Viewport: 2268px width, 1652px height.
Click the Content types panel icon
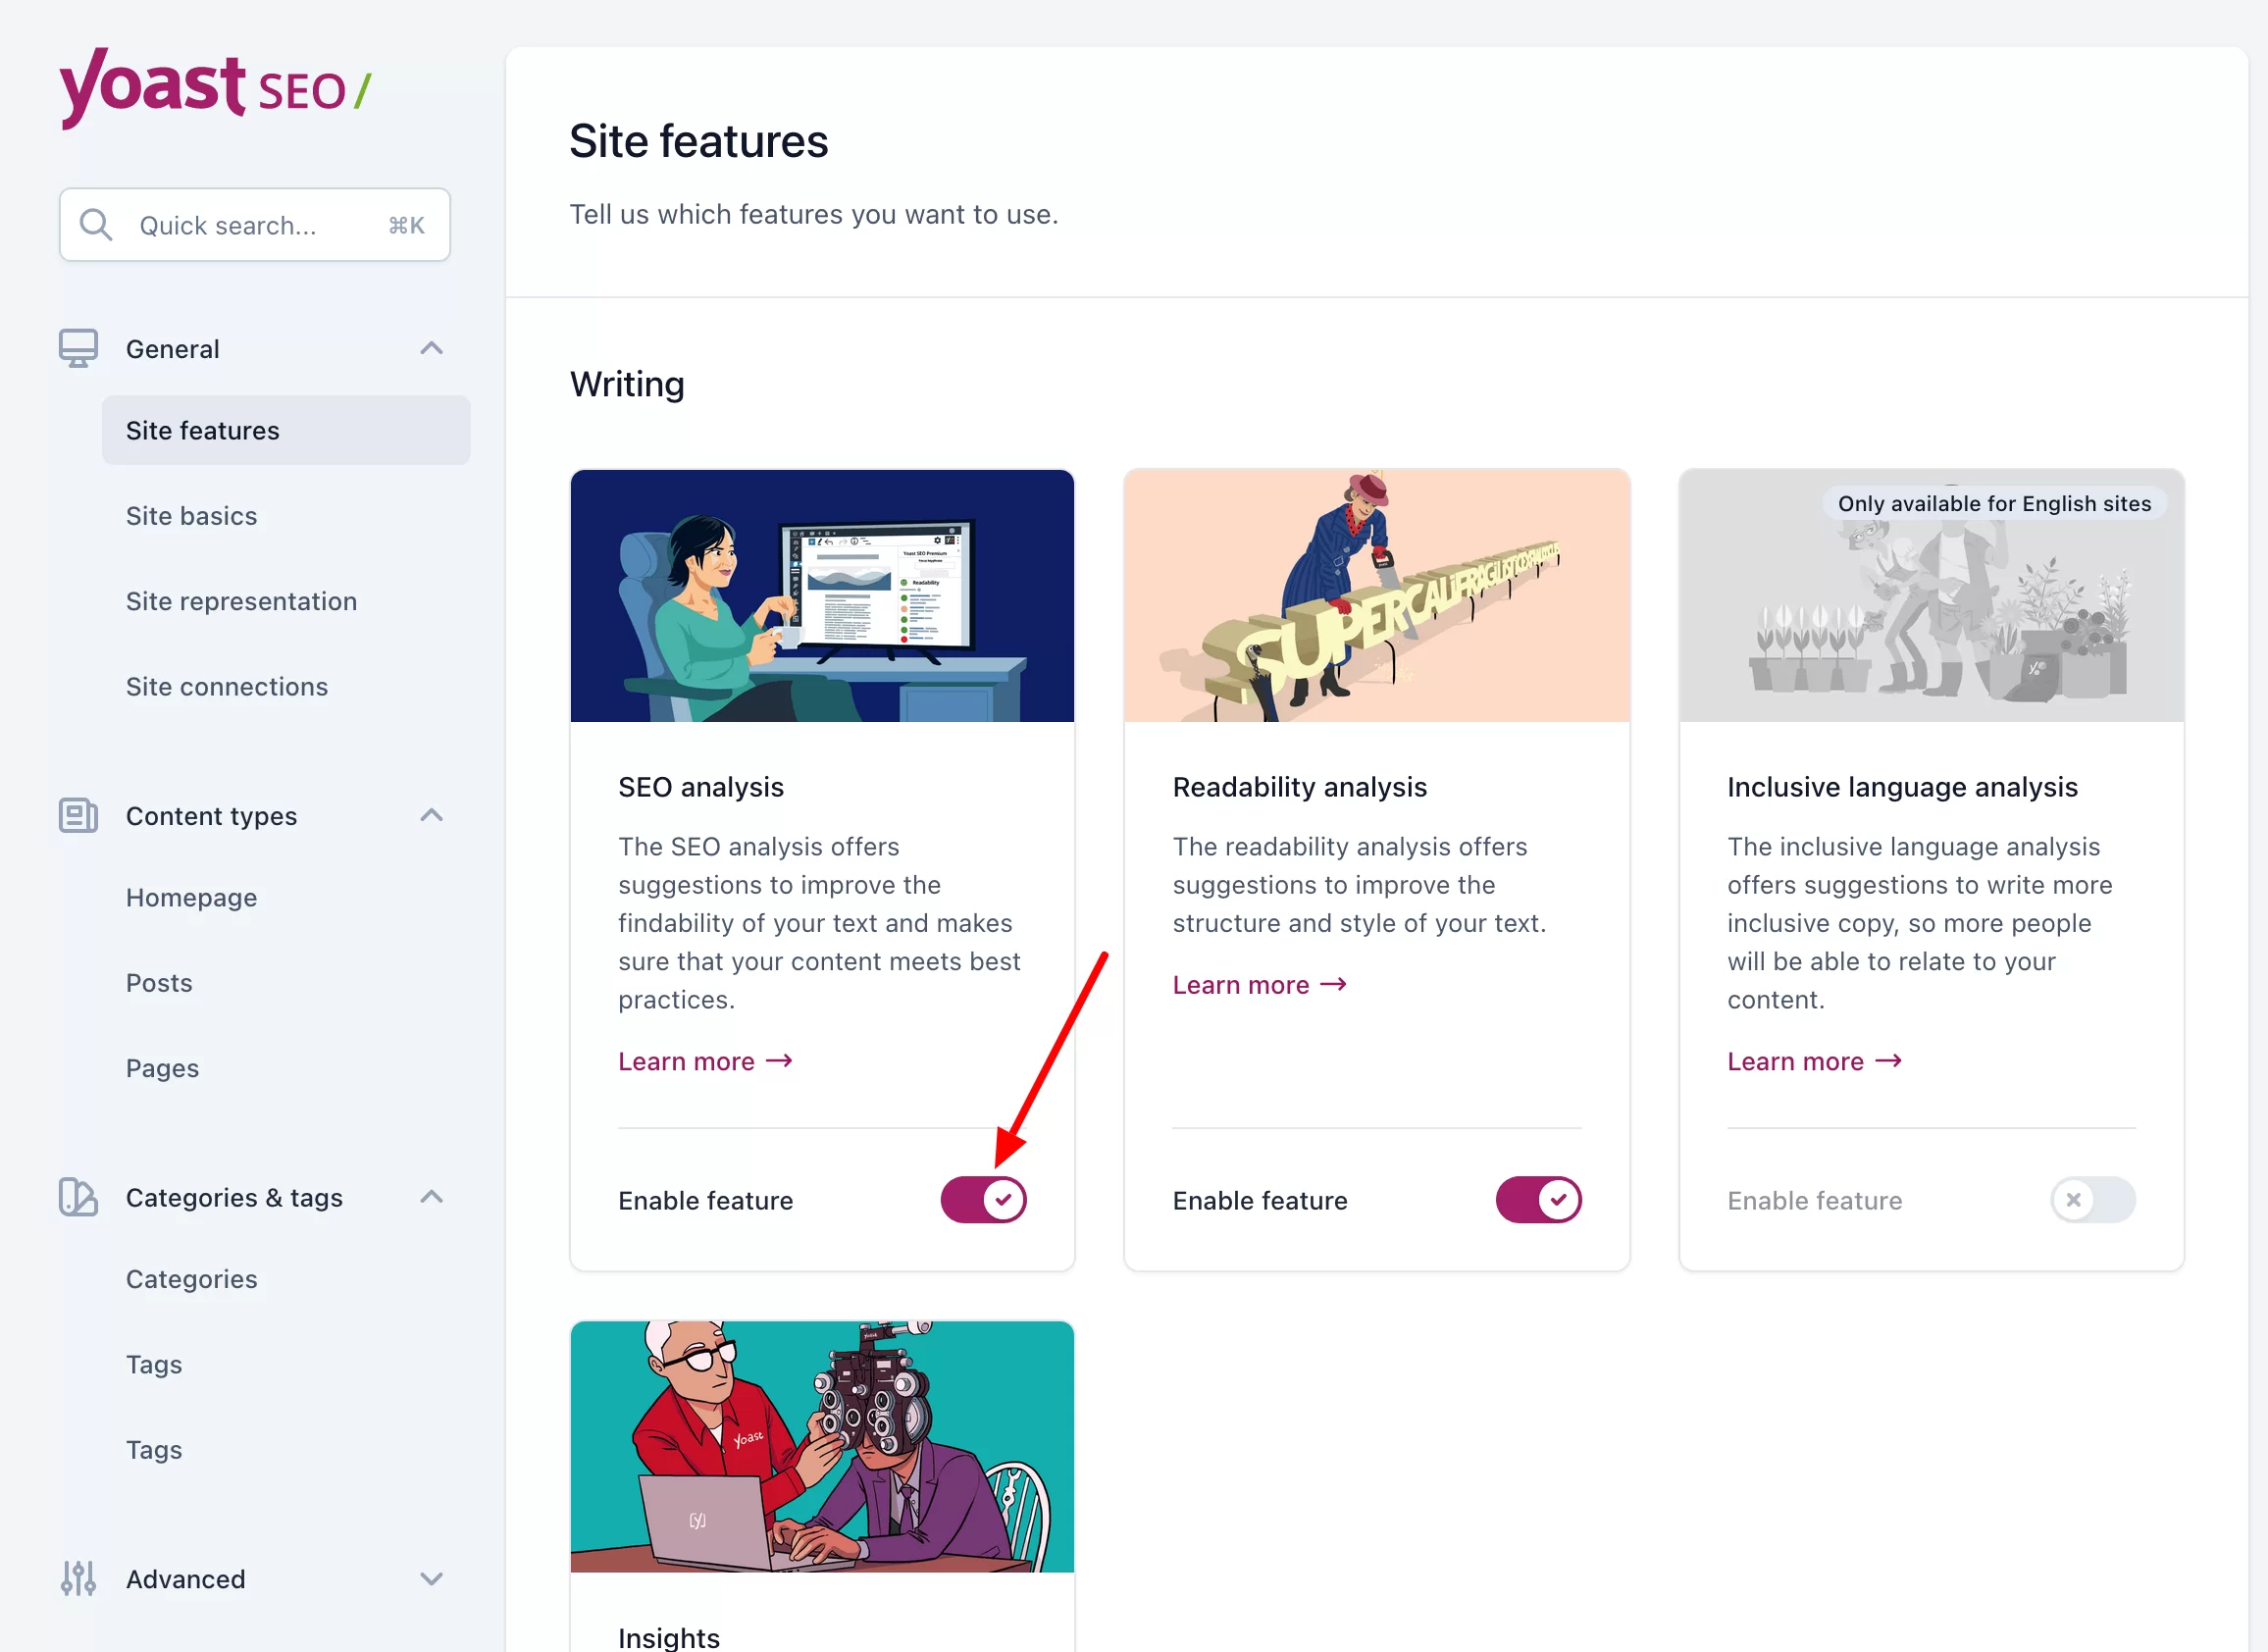79,815
